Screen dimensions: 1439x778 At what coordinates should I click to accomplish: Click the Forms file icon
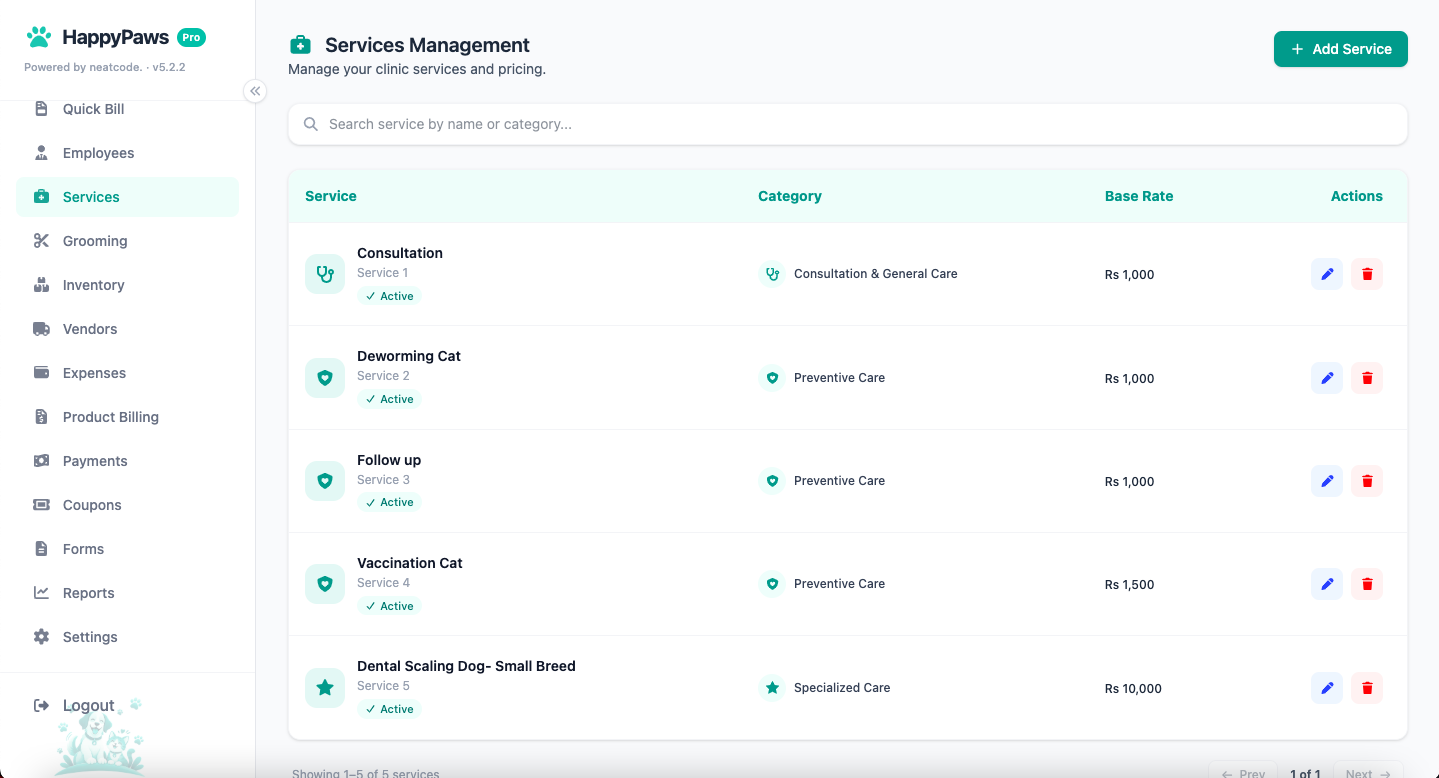pos(41,548)
